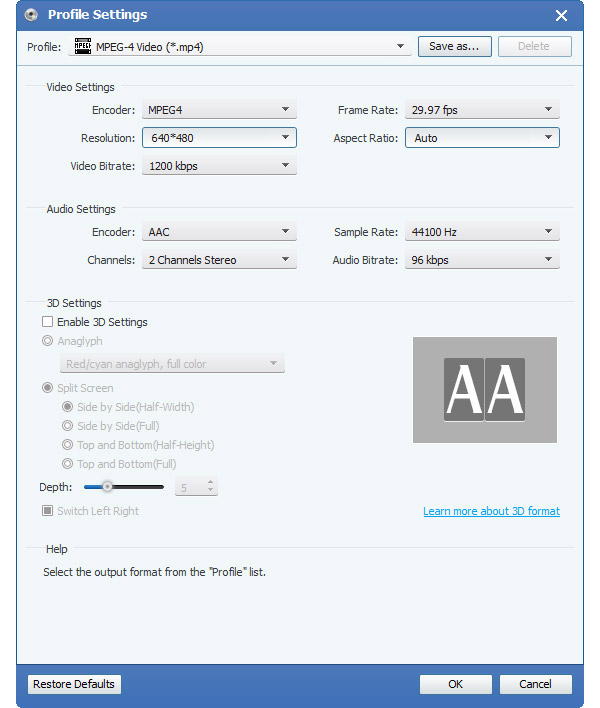This screenshot has width=600, height=708.
Task: Open the Frame Rate dropdown
Action: (482, 110)
